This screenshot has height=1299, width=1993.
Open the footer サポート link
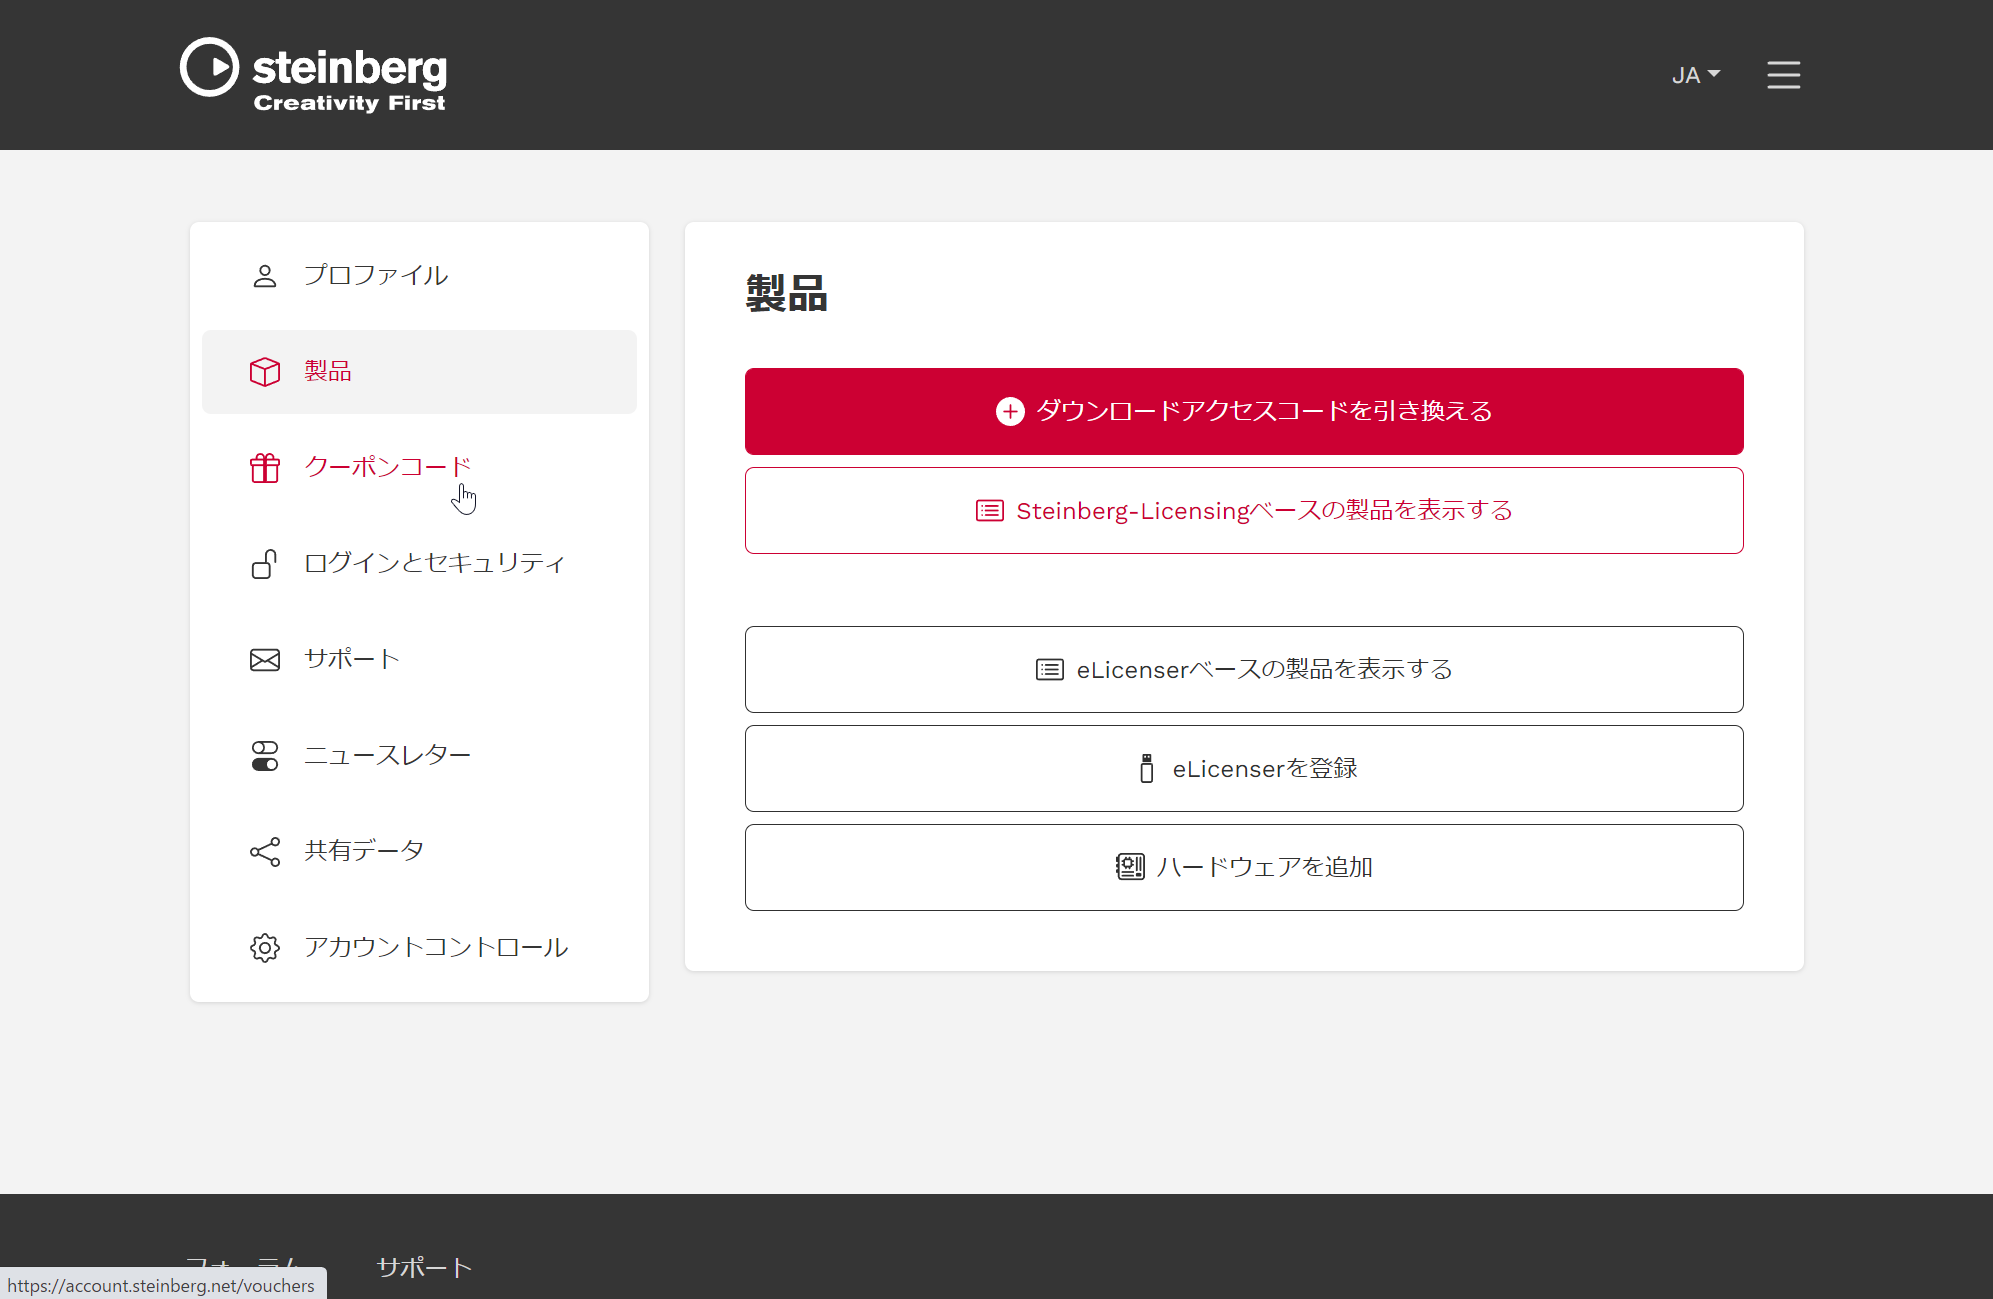[x=424, y=1268]
